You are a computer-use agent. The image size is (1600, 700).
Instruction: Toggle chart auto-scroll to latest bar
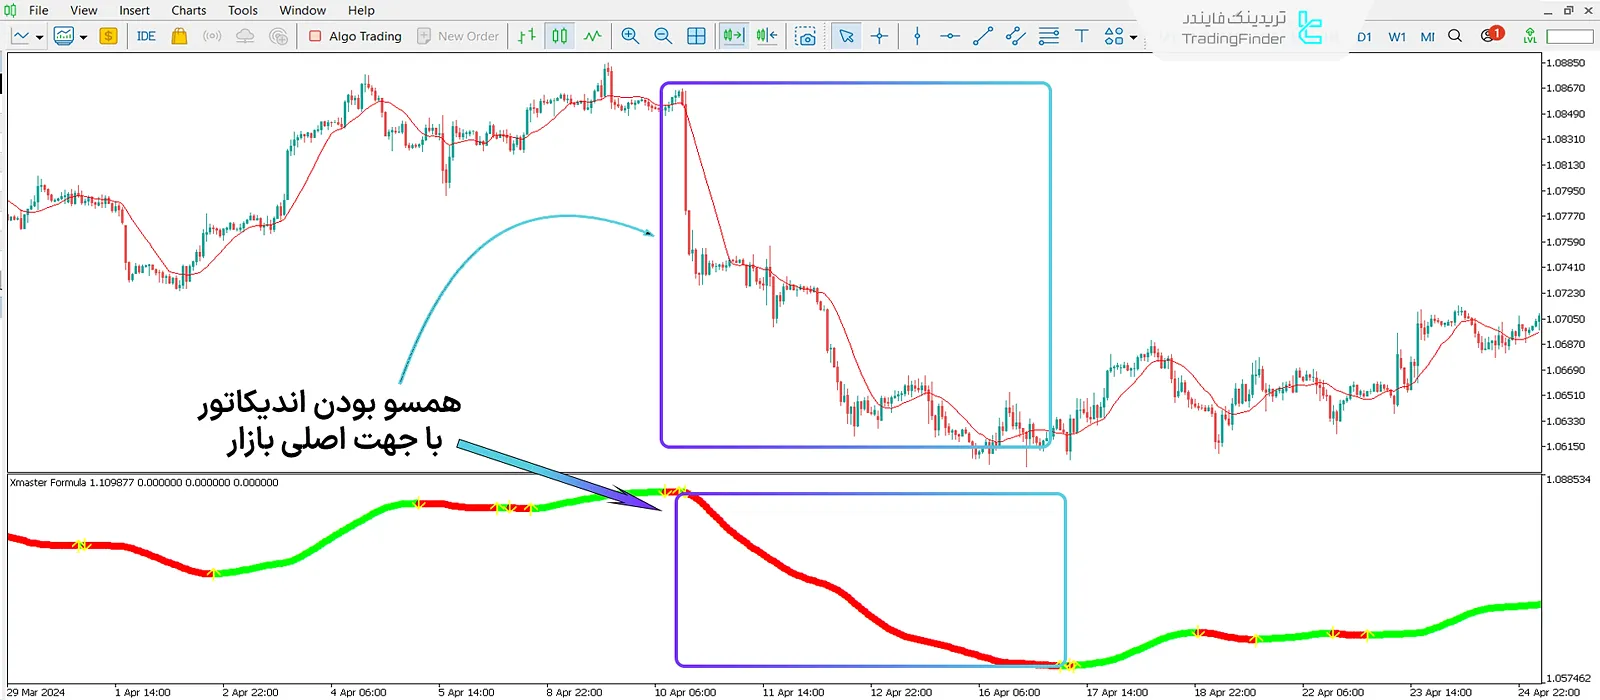click(733, 36)
